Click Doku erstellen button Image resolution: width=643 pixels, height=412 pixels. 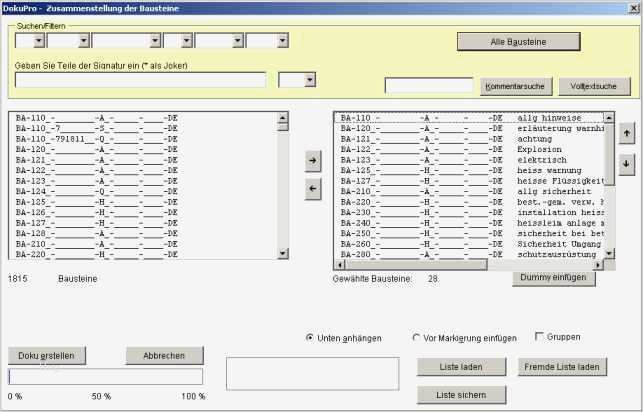click(47, 355)
